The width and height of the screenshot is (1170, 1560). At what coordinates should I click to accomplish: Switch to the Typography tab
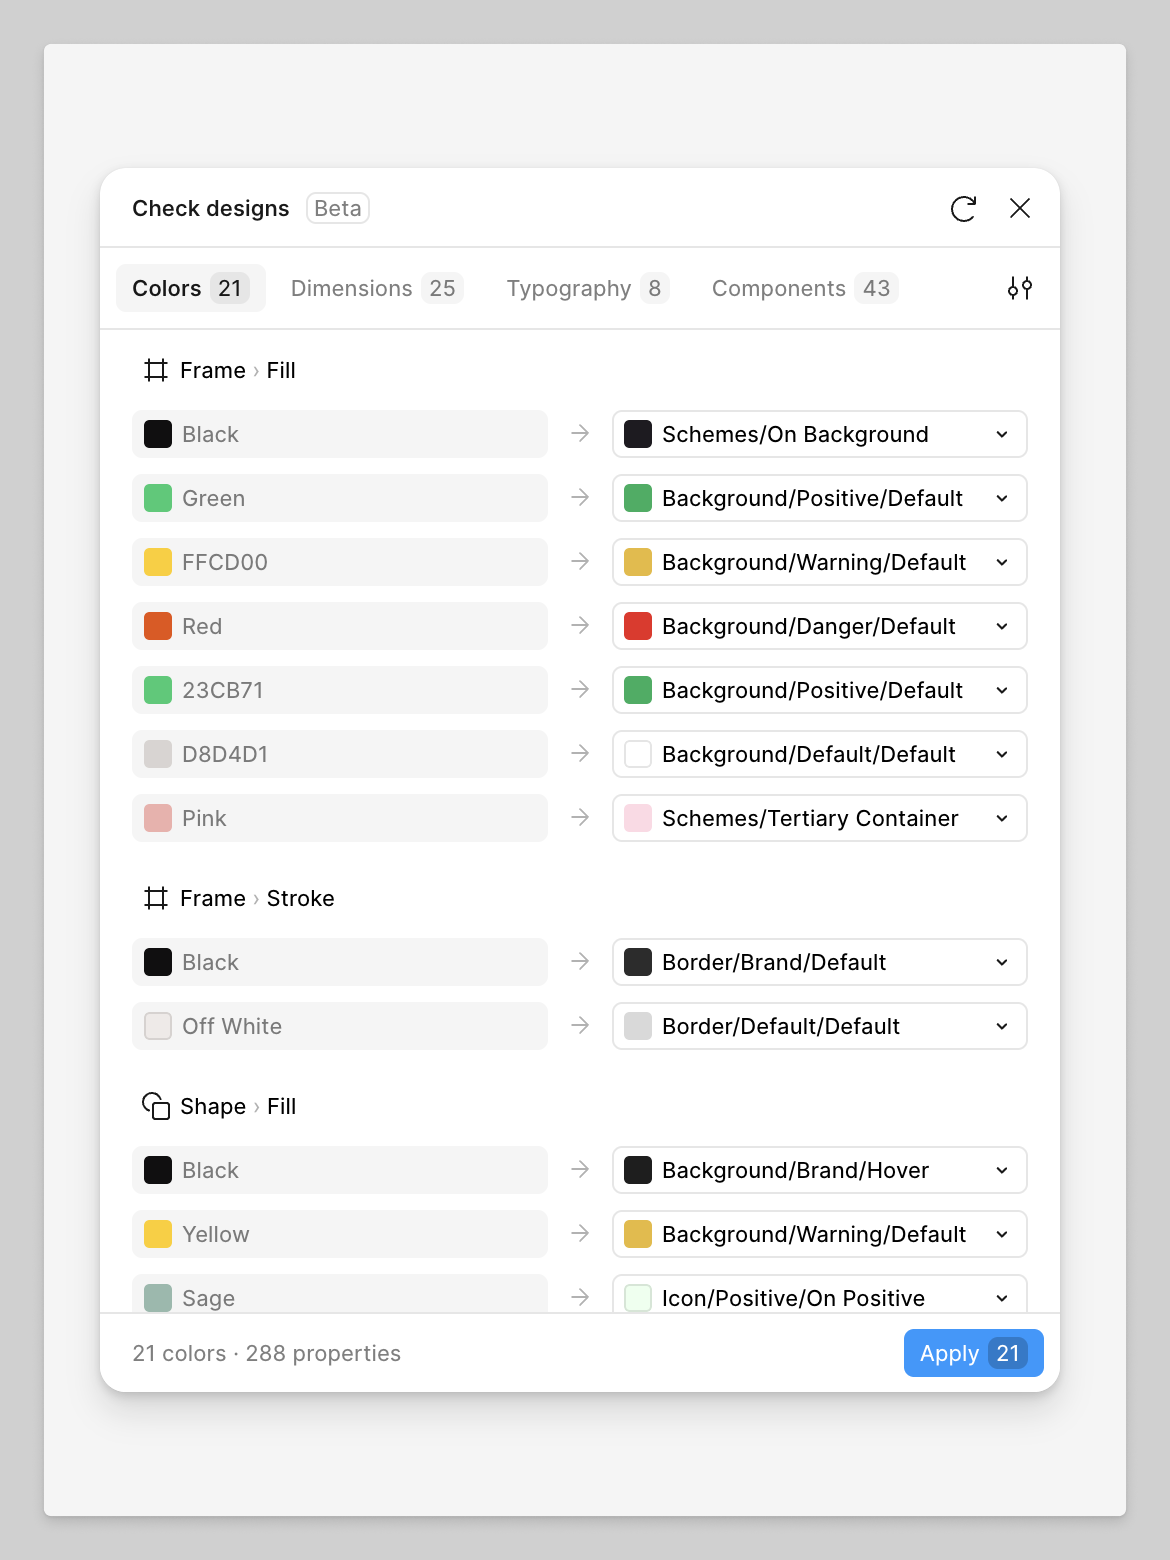pyautogui.click(x=585, y=288)
